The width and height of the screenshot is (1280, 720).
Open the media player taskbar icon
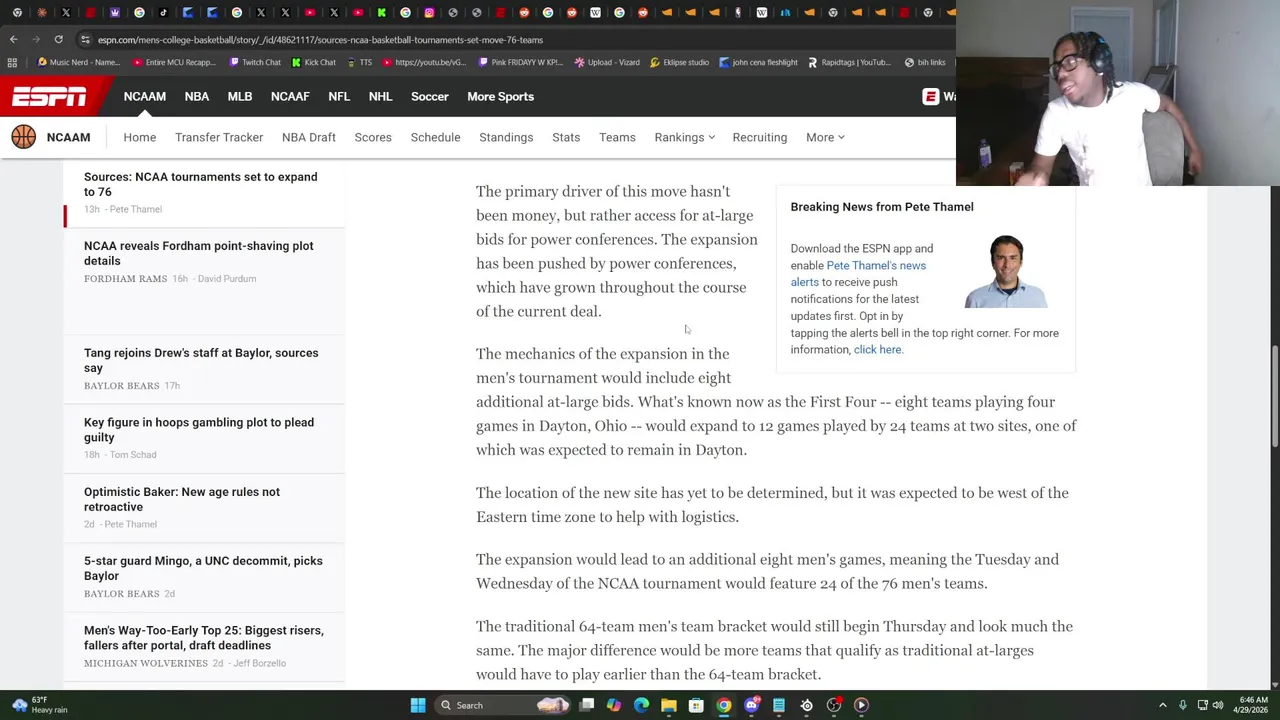click(x=861, y=705)
